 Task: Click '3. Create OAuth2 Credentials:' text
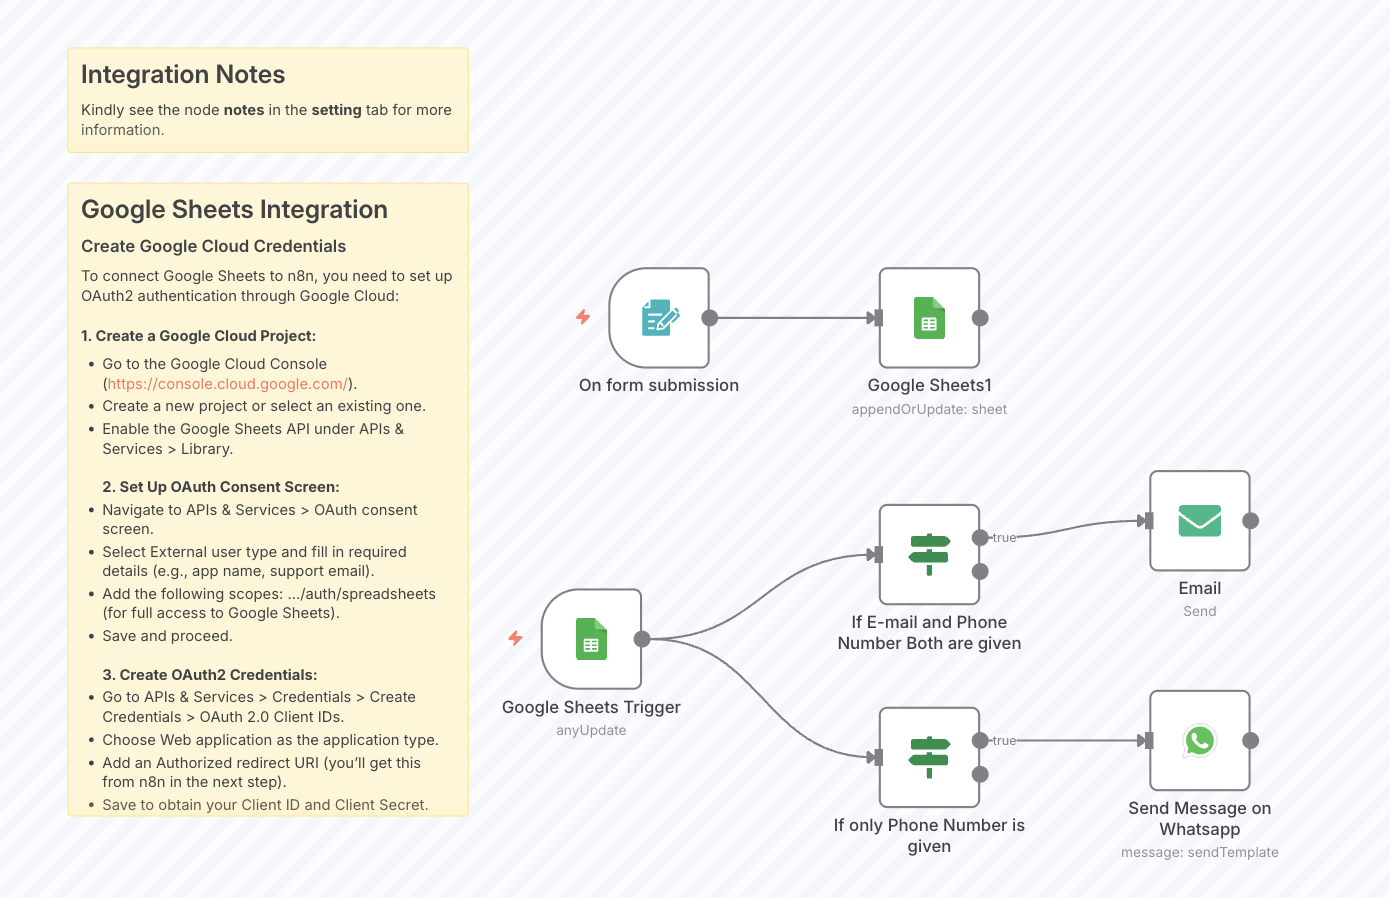point(210,675)
